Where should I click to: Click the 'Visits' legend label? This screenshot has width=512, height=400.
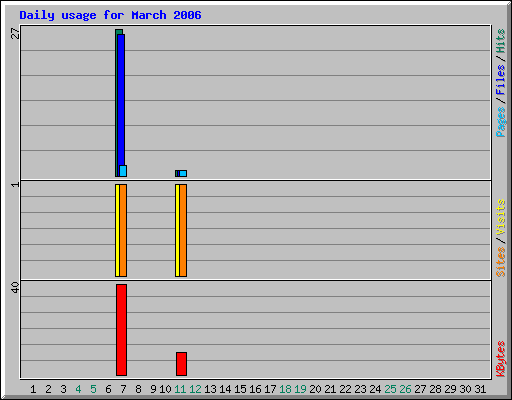tap(500, 217)
